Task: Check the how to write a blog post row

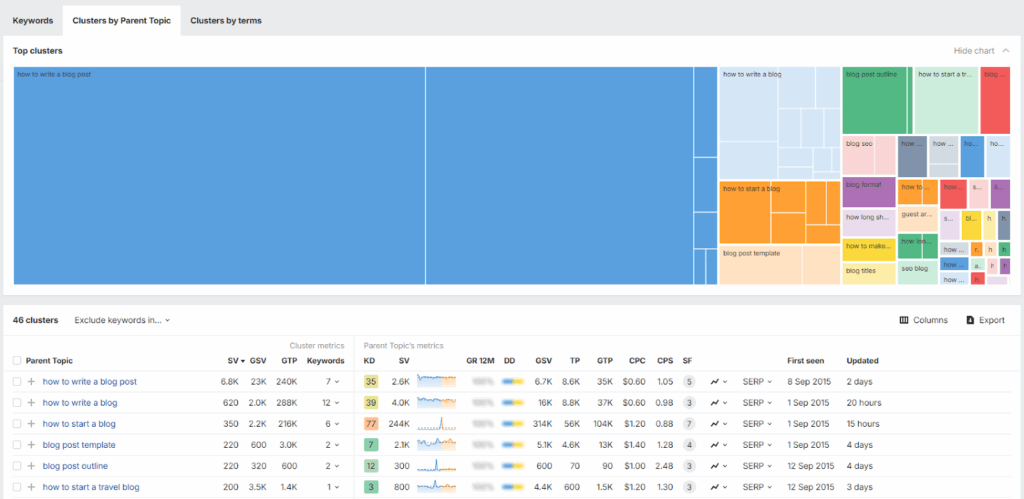Action: 17,381
